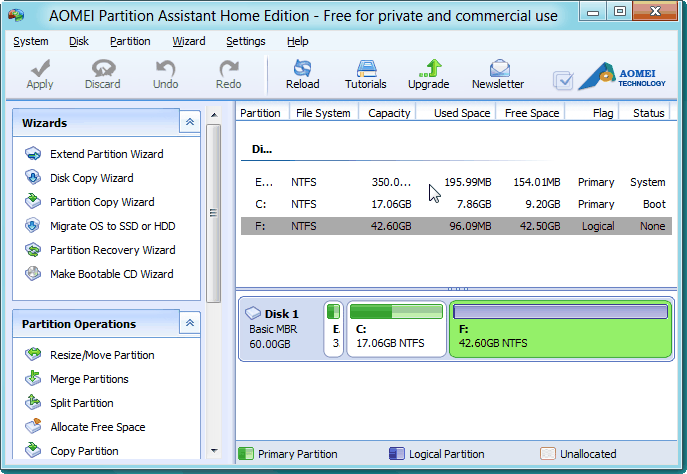Collapse the Wizards panel
The height and width of the screenshot is (474, 687).
tap(190, 122)
